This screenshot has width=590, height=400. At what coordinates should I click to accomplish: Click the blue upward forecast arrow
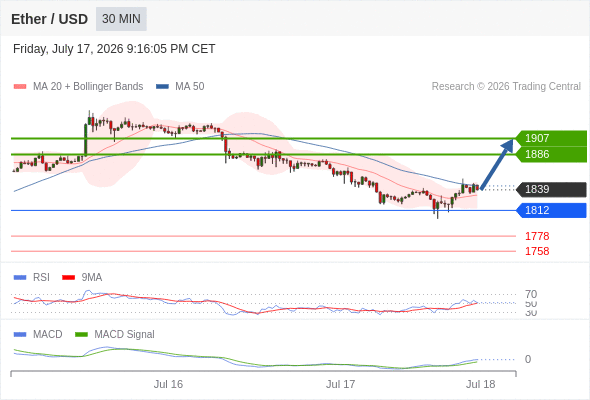497,164
